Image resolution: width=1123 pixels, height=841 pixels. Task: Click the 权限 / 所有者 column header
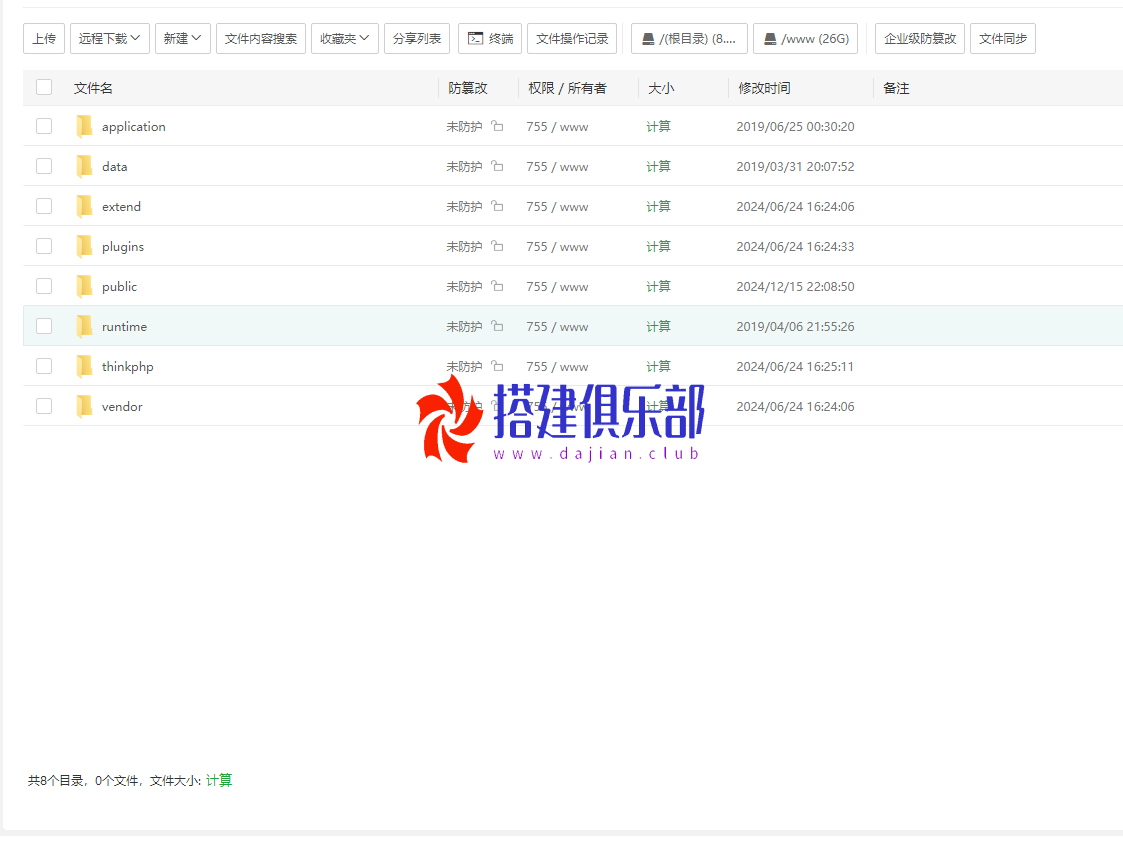point(567,88)
